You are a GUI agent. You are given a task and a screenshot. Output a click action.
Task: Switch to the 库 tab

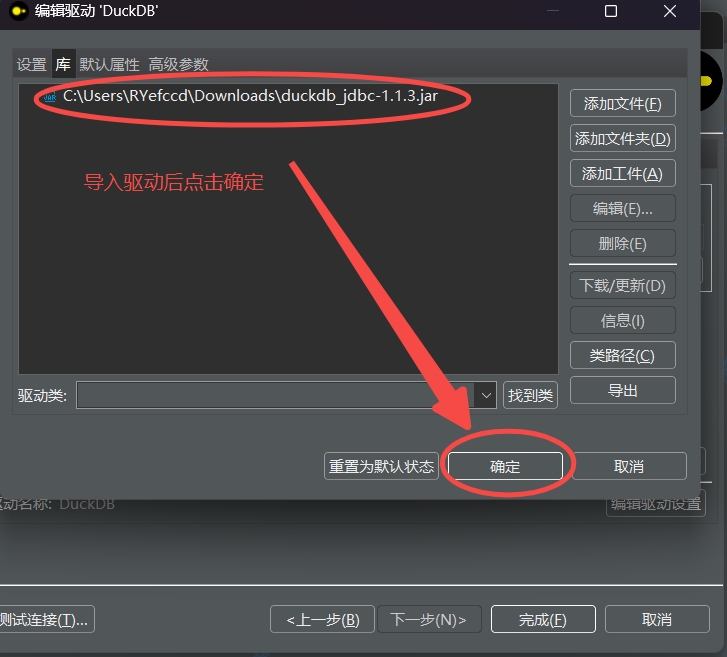63,64
